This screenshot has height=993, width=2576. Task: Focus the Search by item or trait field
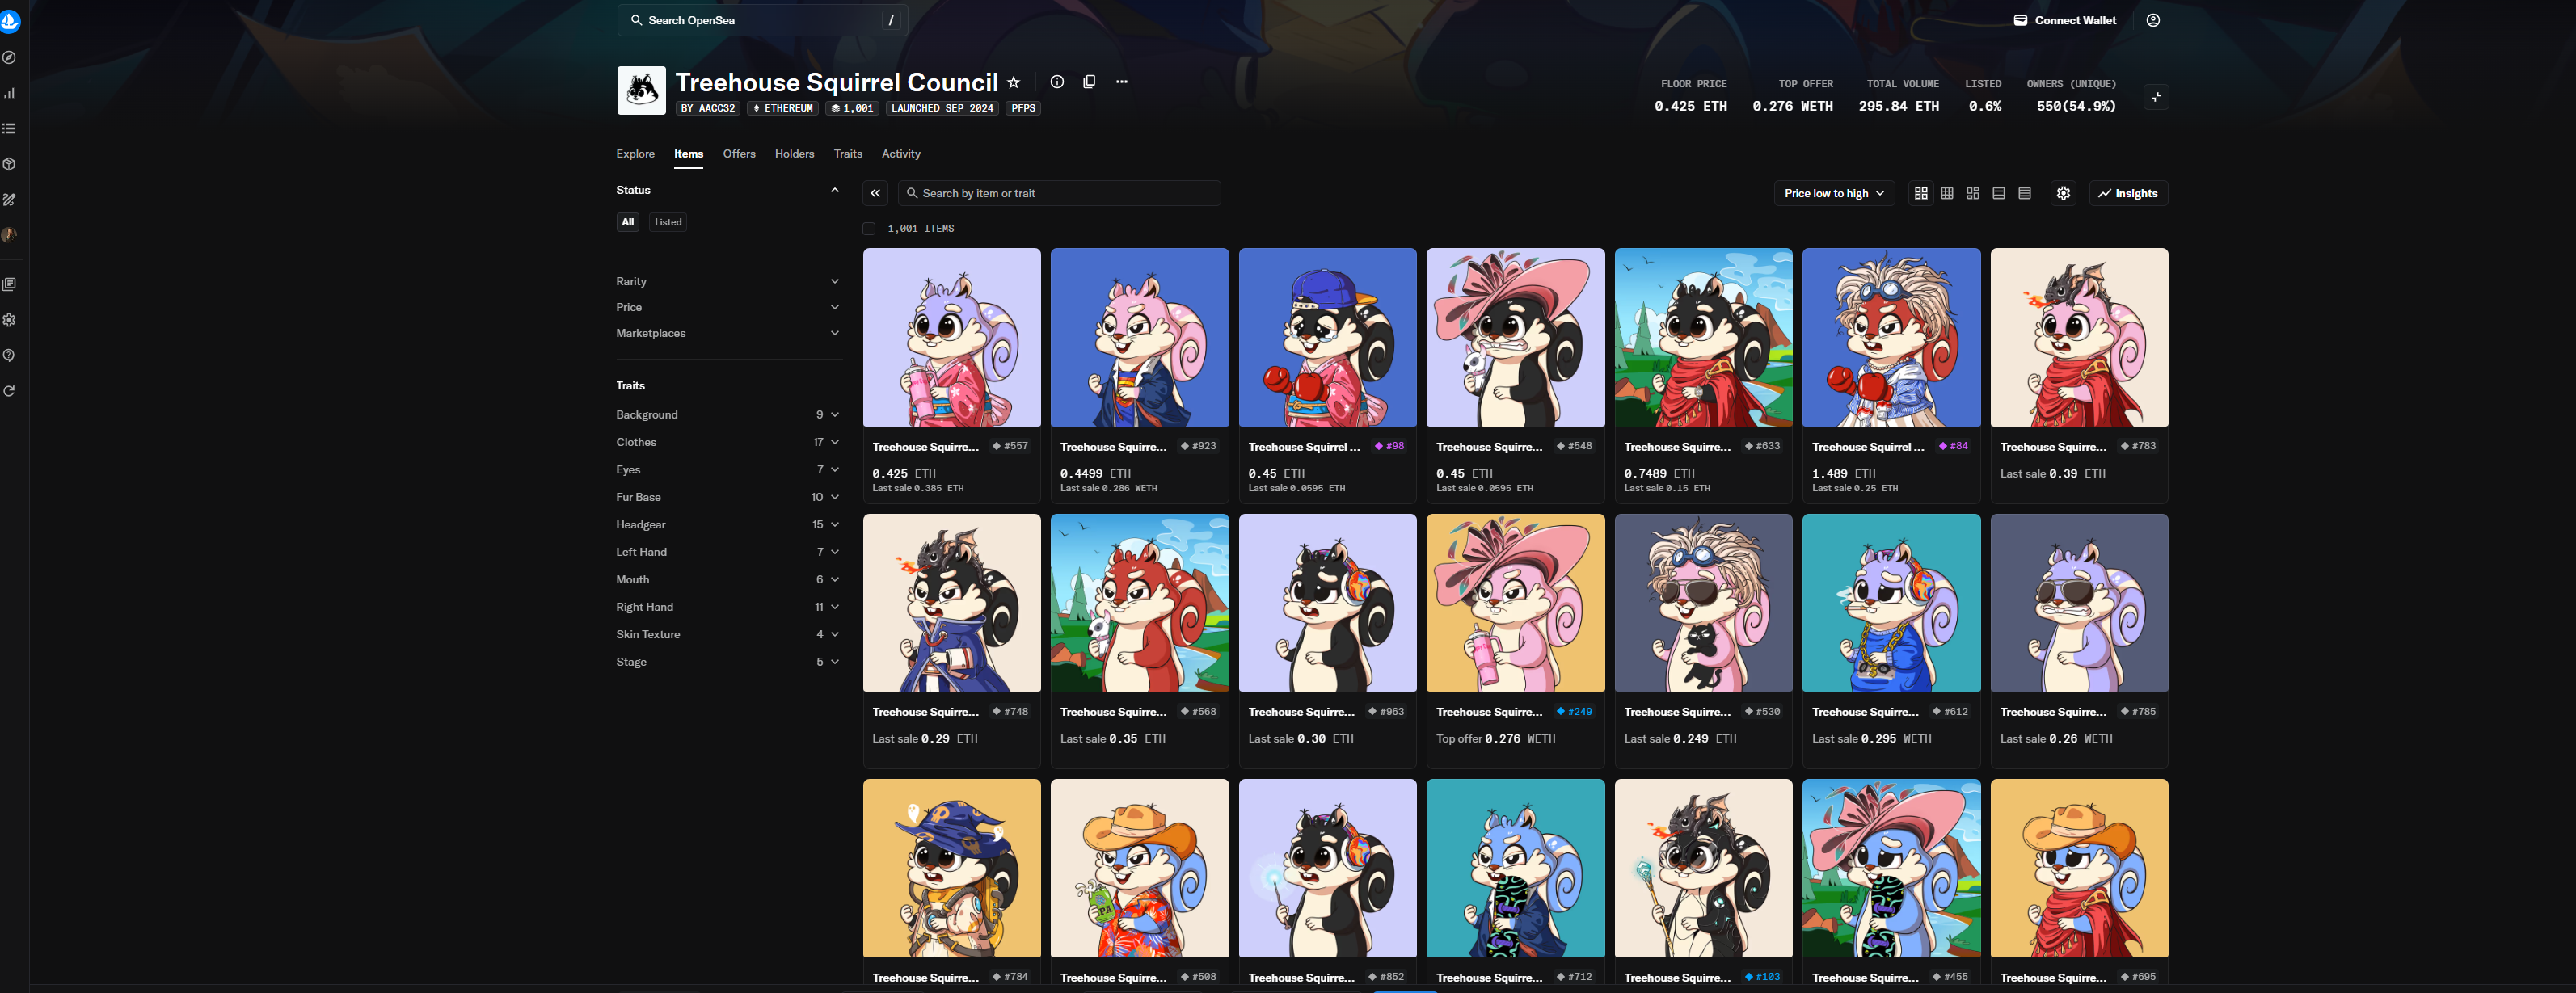pos(1059,193)
